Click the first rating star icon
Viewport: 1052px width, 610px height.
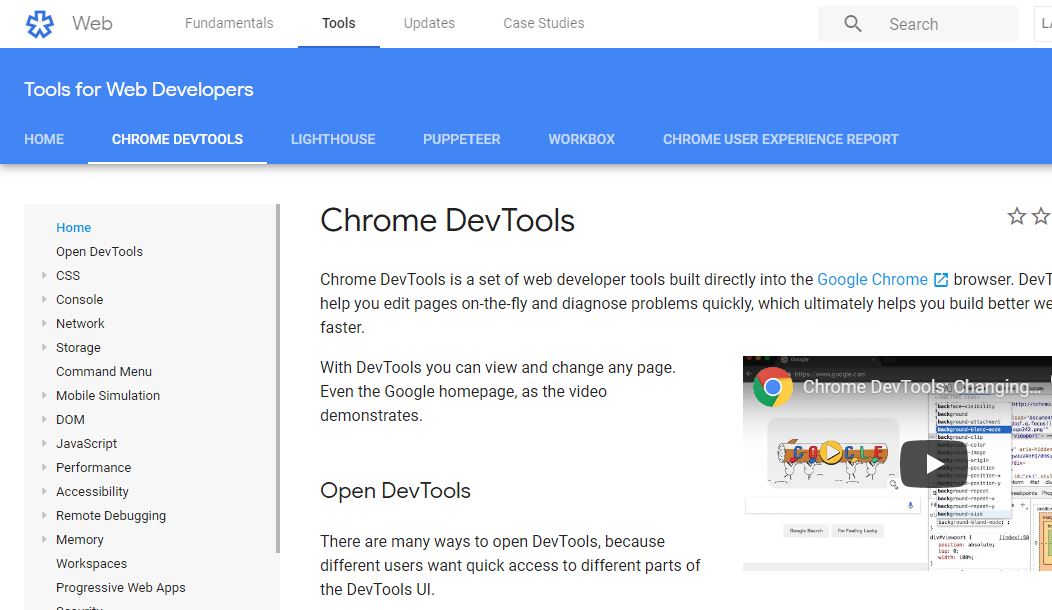[x=1017, y=217]
